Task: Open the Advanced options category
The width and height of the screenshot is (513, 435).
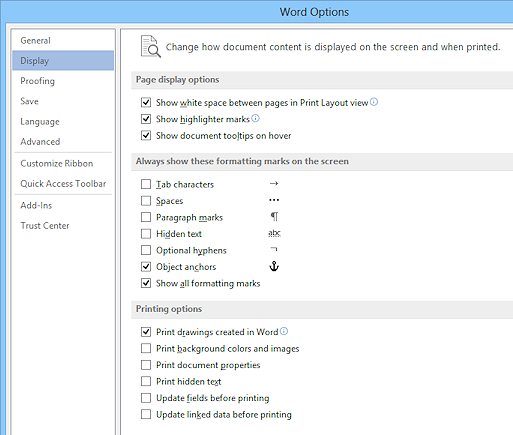Action: tap(63, 142)
